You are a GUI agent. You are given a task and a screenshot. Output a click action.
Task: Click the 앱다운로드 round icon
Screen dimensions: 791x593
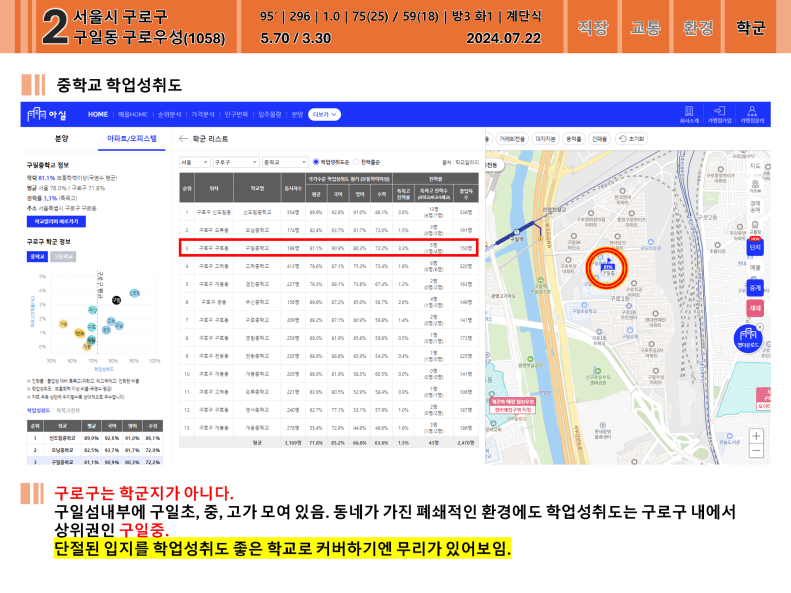point(748,339)
